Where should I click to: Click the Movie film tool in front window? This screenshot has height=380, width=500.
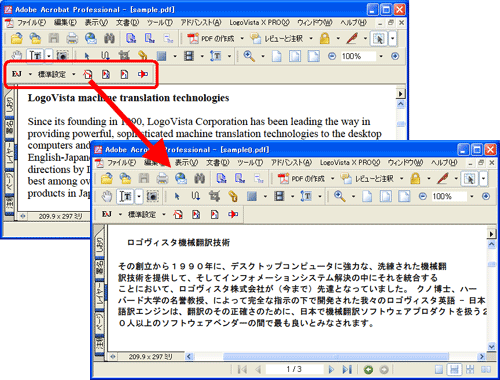pos(279,196)
